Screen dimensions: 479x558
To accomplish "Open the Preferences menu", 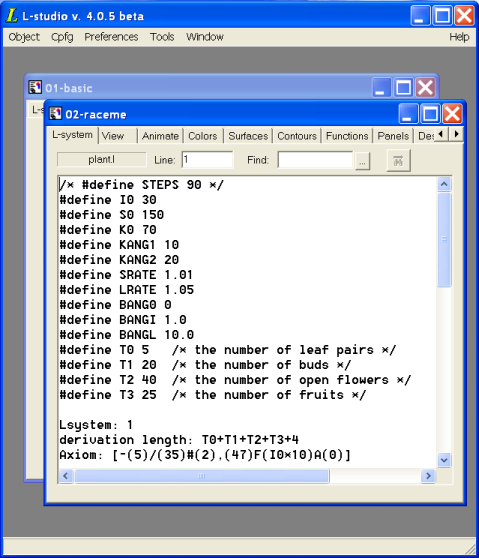I will [111, 37].
